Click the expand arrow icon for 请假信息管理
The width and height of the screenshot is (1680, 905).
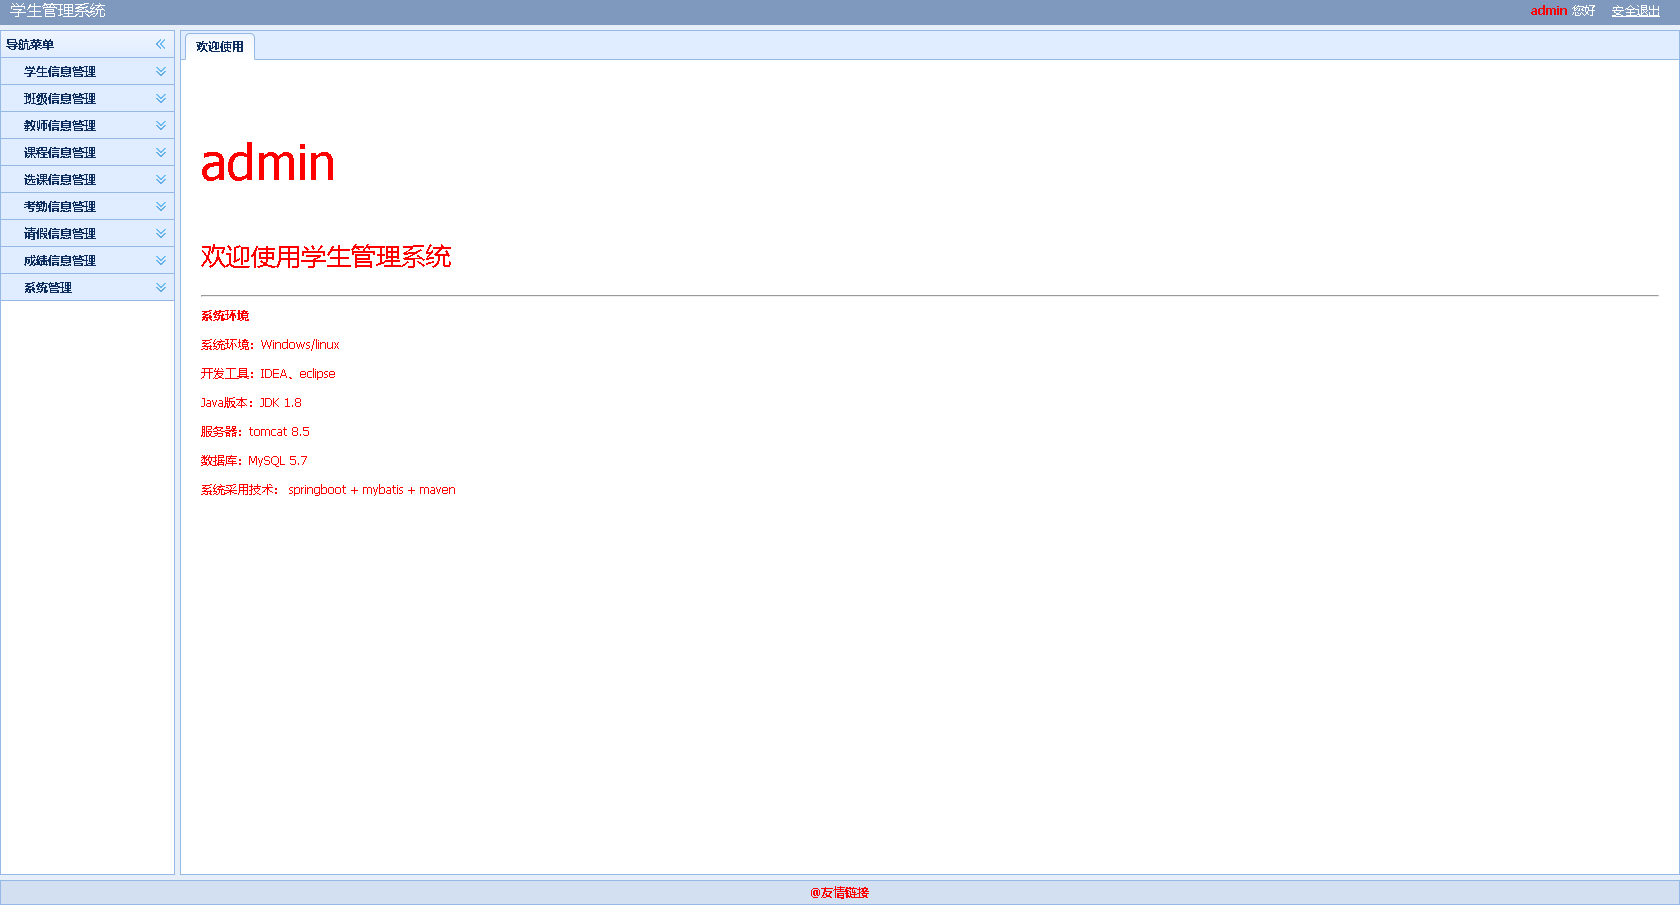pos(161,234)
